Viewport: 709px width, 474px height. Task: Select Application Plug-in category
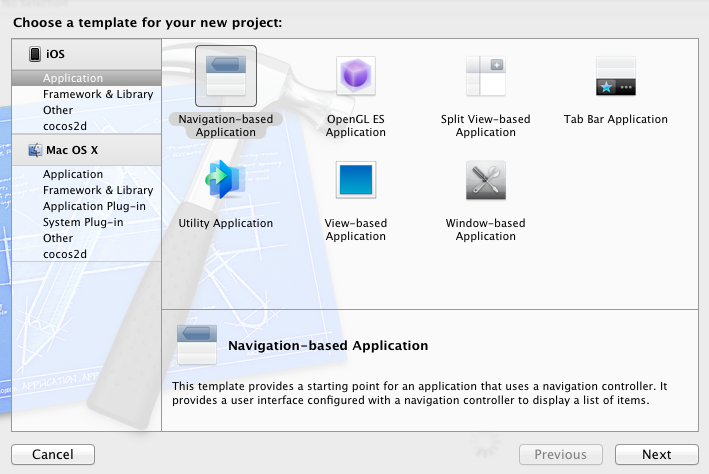tap(86, 206)
